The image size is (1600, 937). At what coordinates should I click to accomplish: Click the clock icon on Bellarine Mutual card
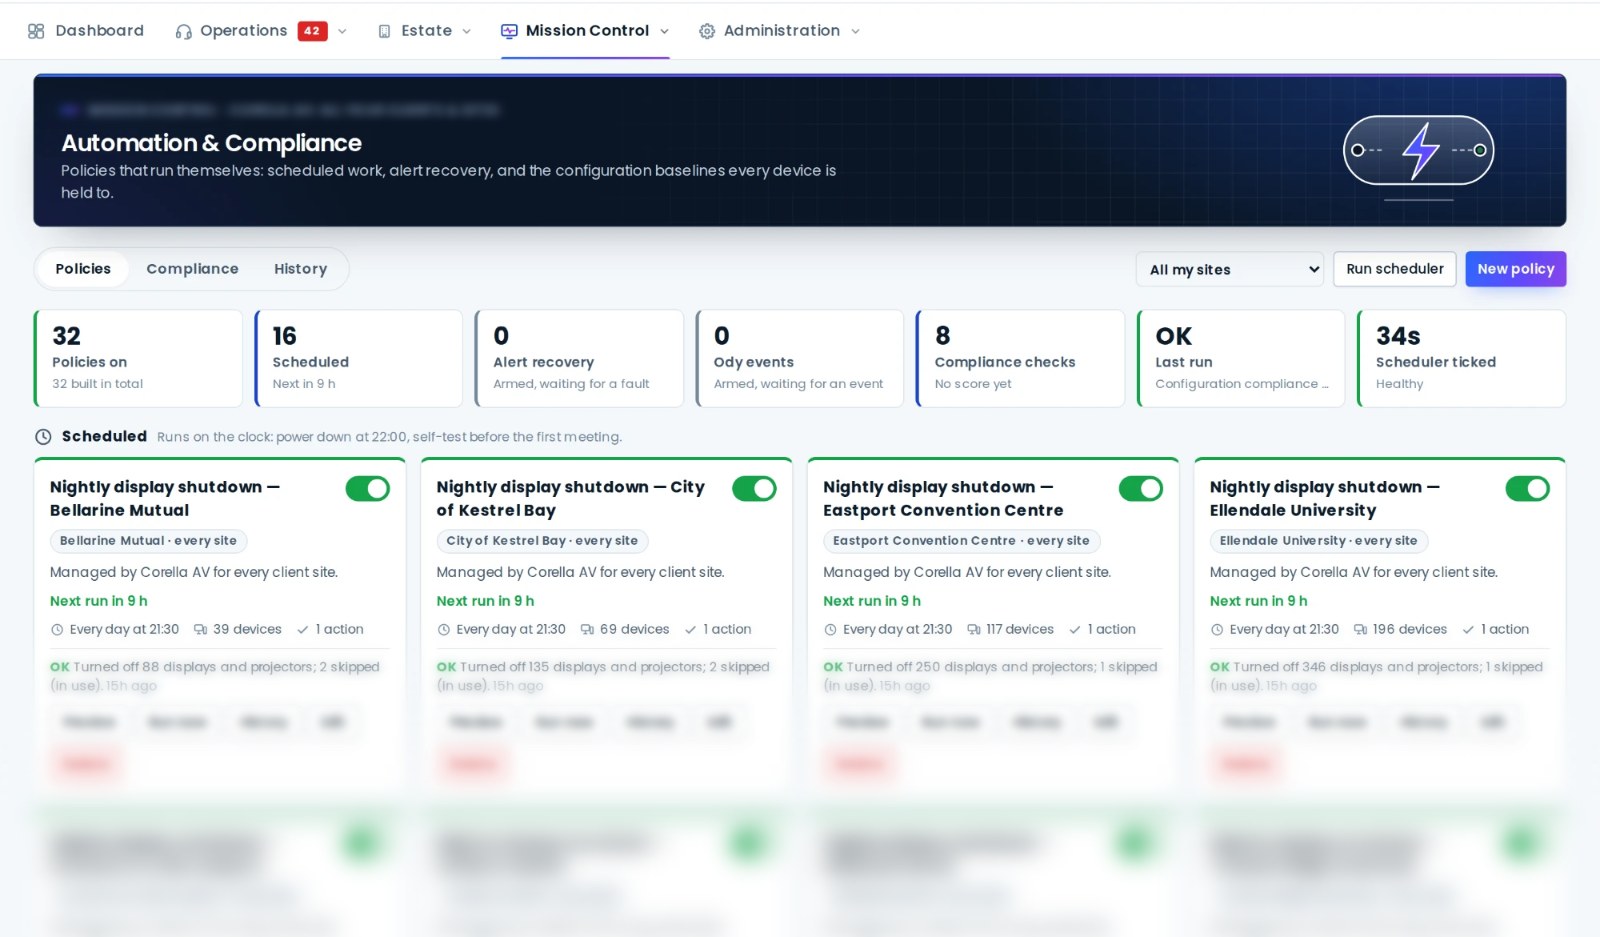(57, 630)
